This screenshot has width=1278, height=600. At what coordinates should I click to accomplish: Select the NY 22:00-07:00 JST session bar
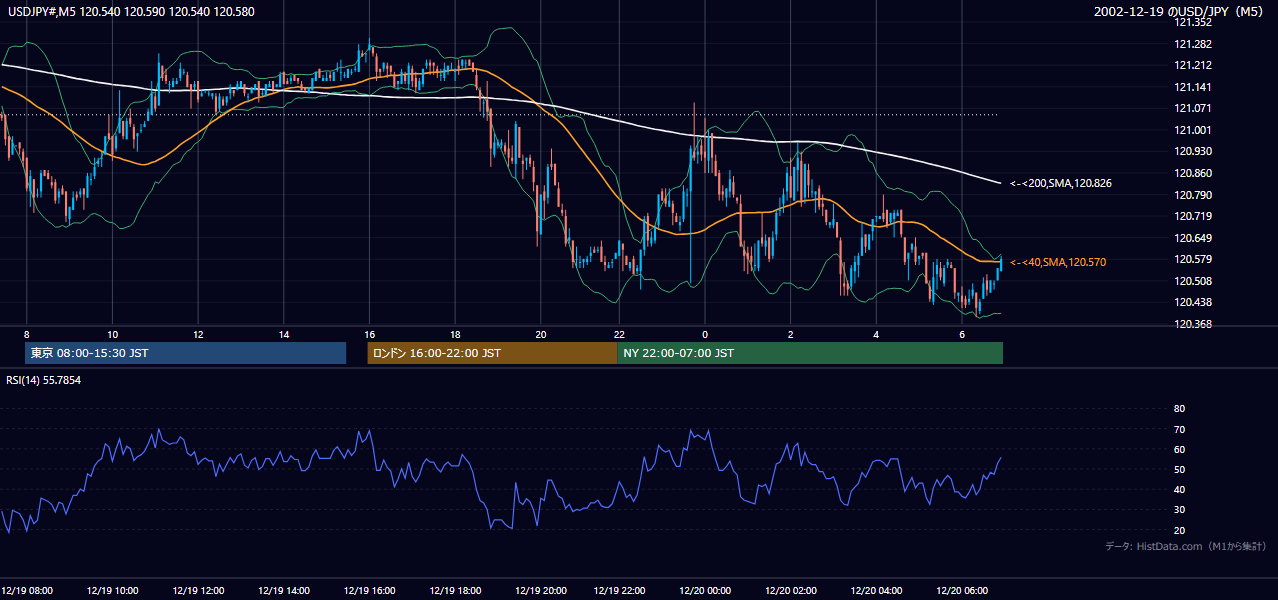pos(810,353)
